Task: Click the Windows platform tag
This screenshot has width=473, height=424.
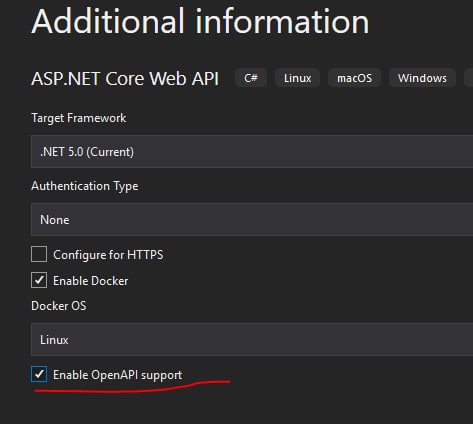Action: coord(422,78)
